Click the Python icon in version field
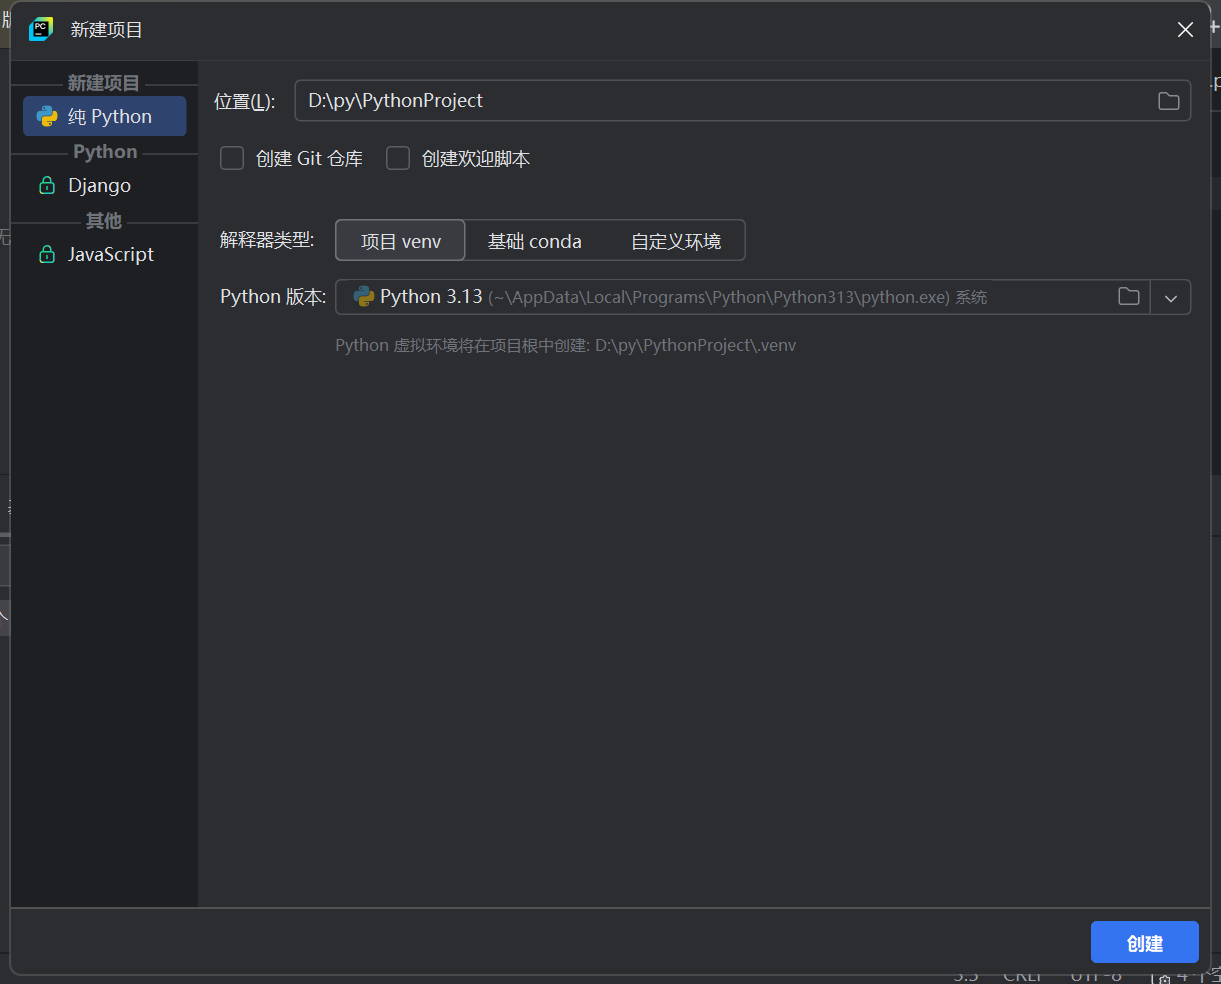Screen dimensions: 1221x984 click(x=364, y=296)
